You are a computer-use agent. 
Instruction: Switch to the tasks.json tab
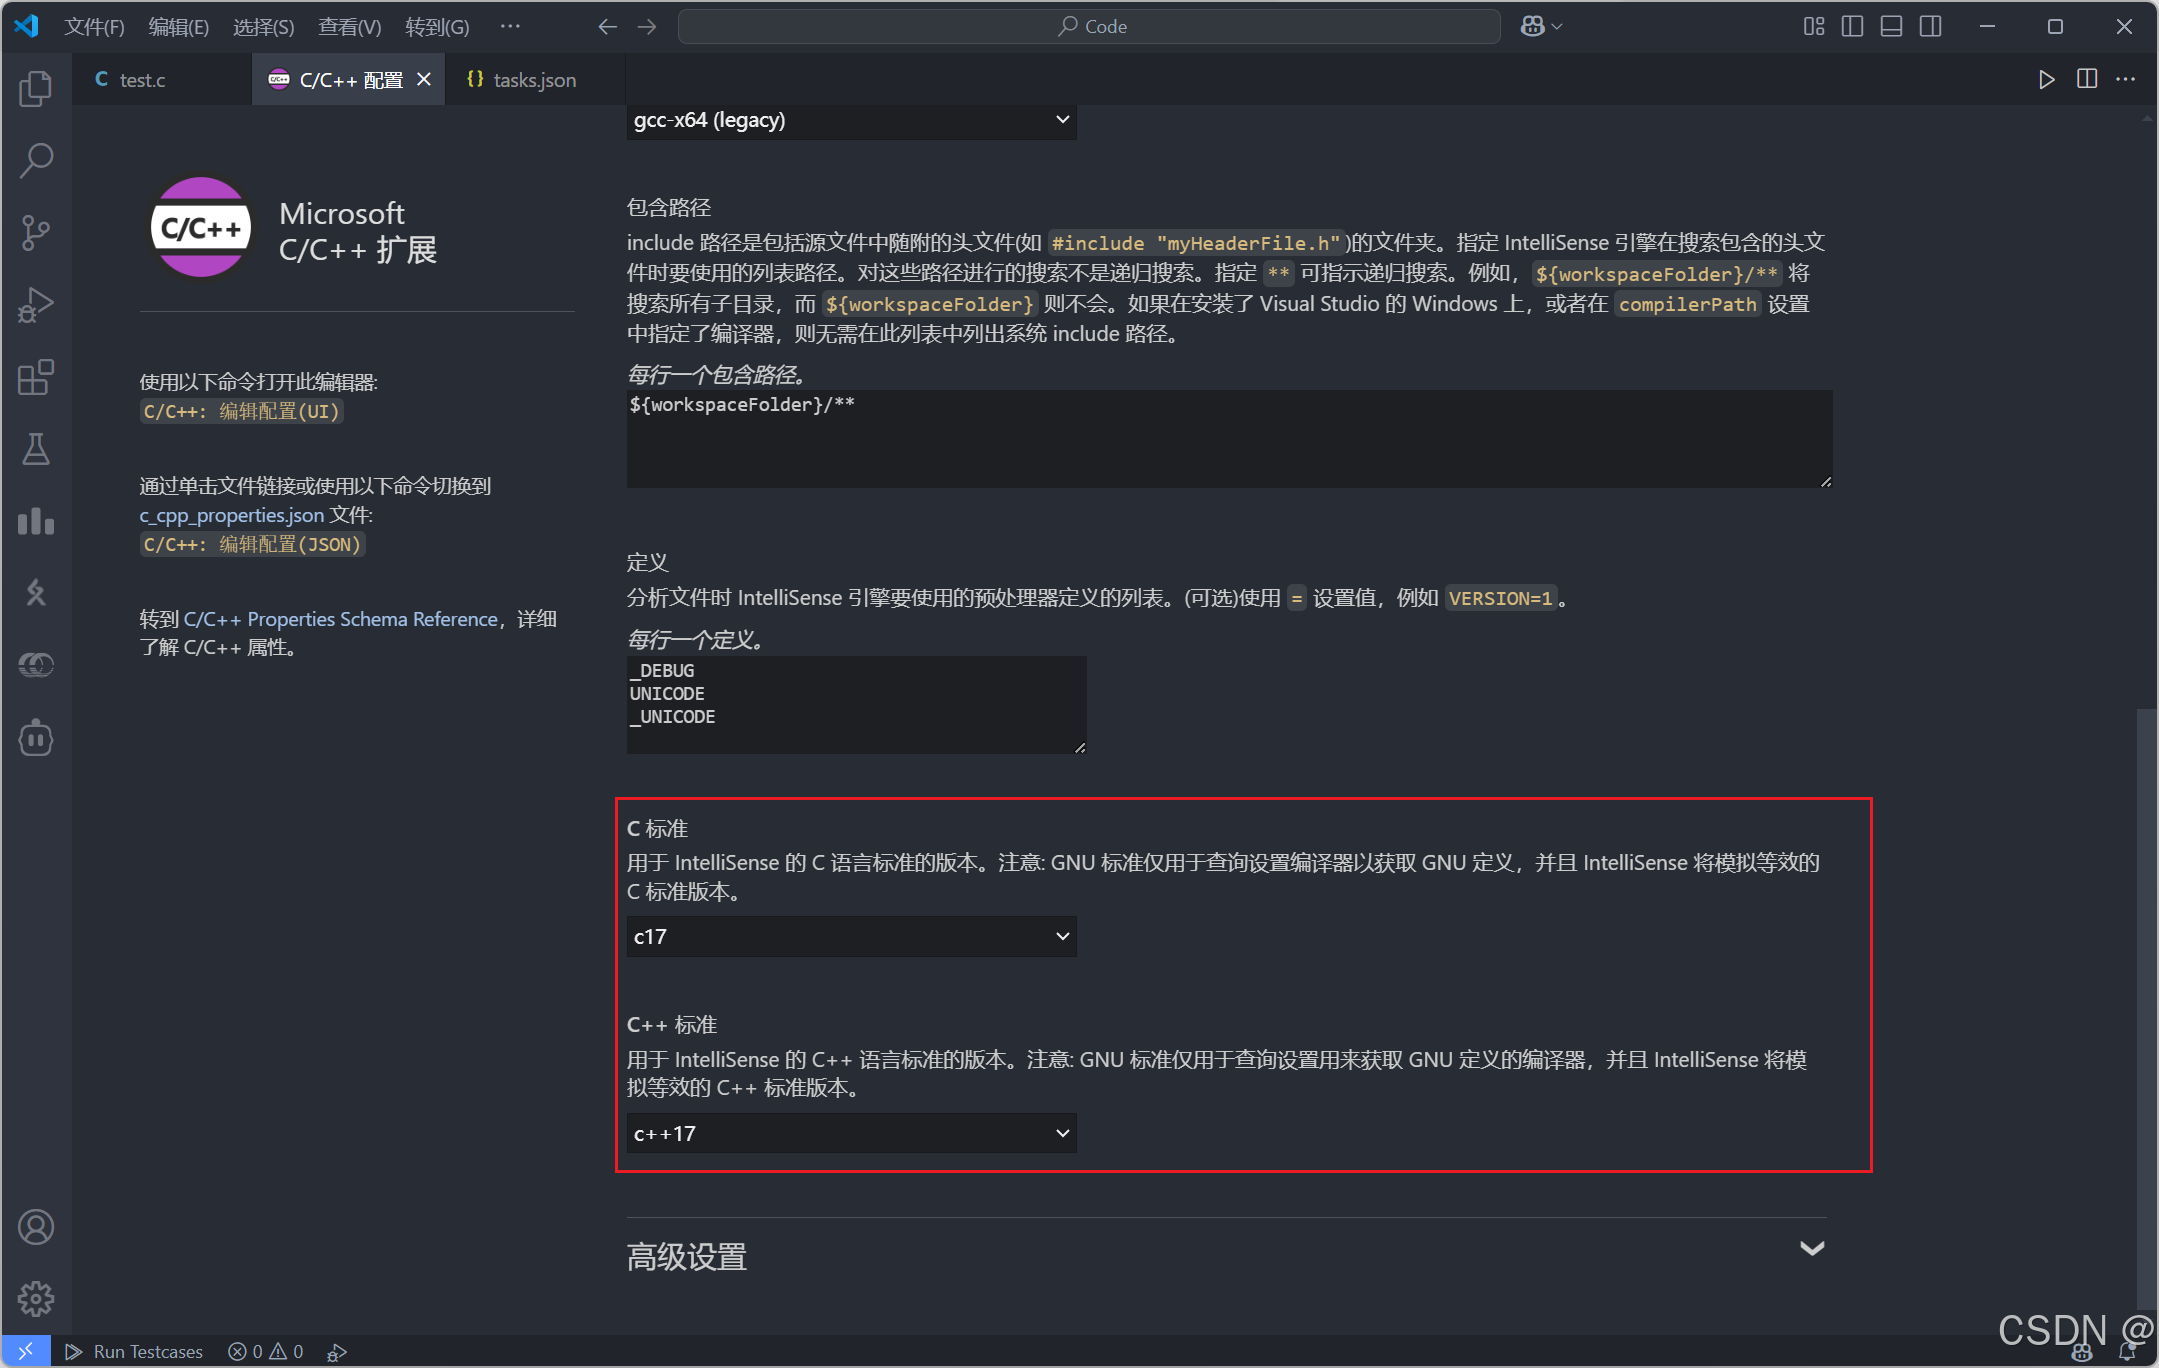coord(534,80)
